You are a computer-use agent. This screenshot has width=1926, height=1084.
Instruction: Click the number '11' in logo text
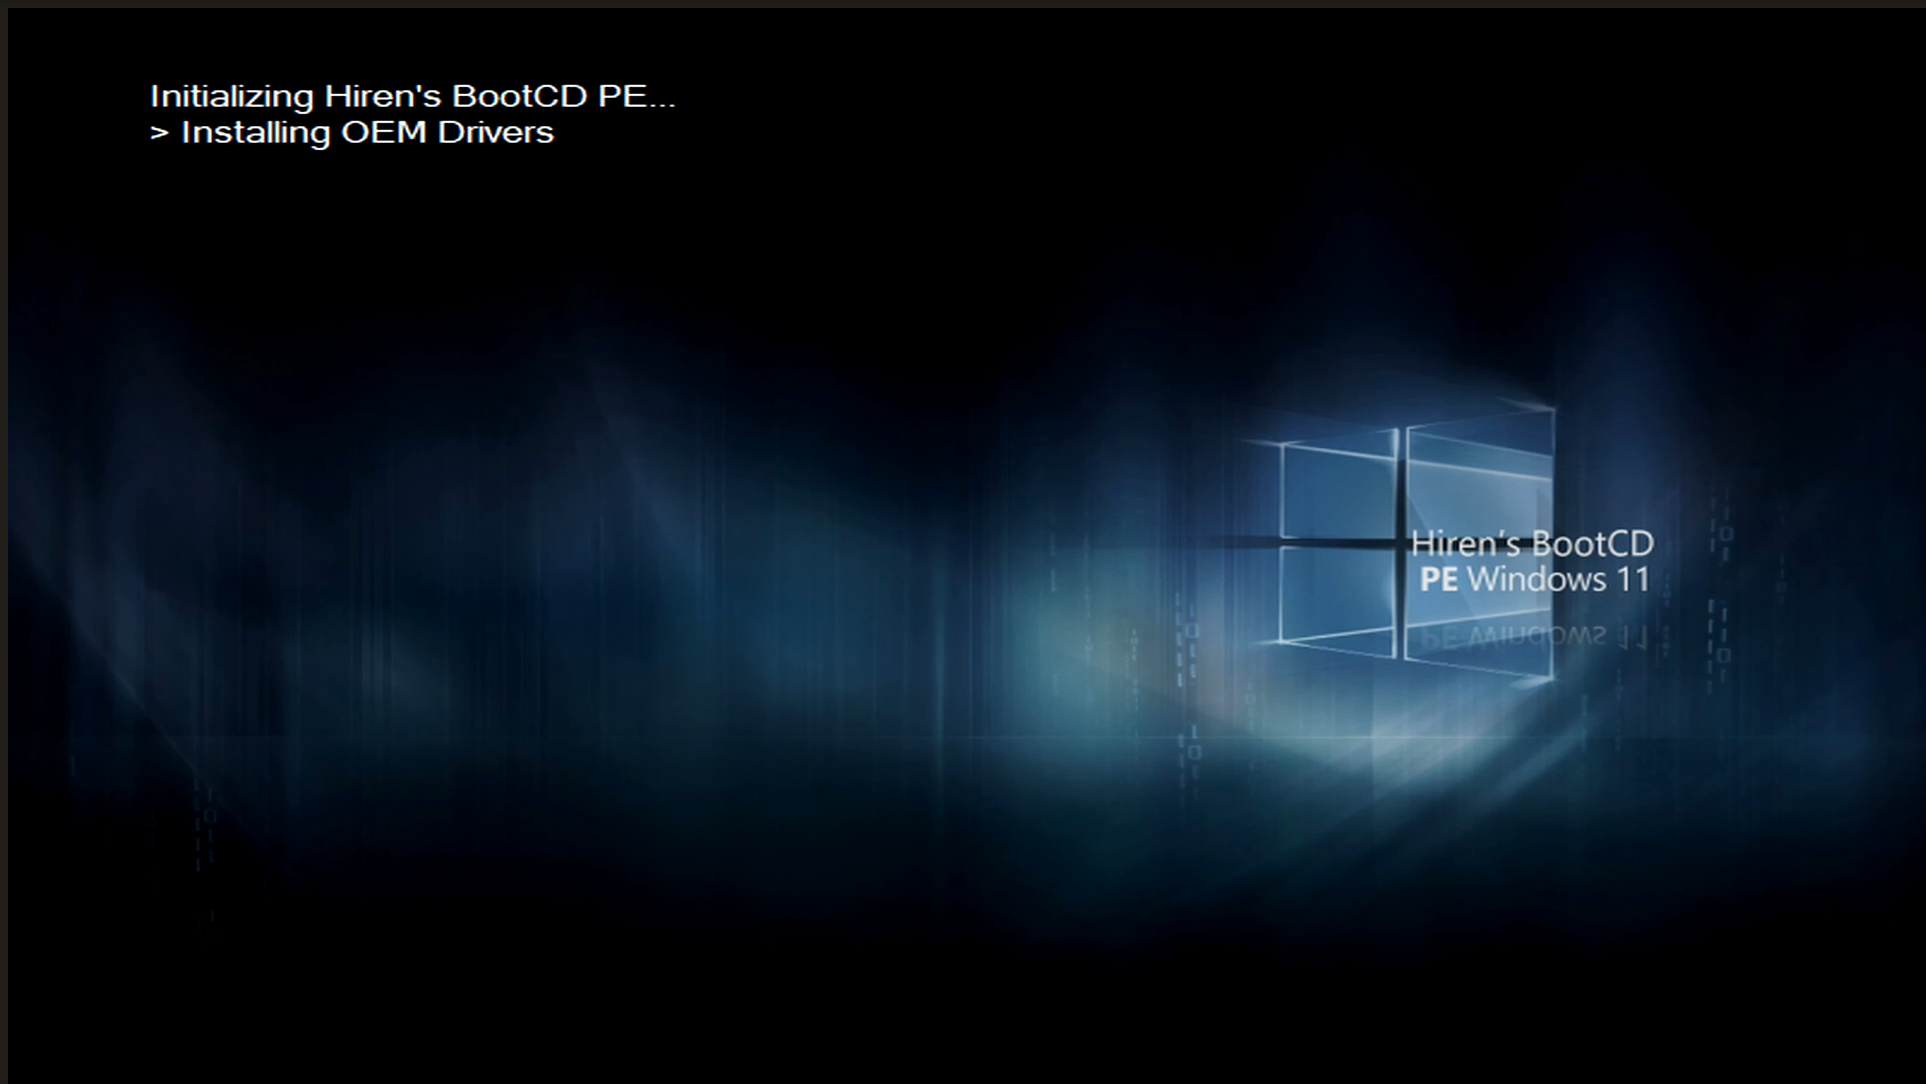[x=1632, y=580]
